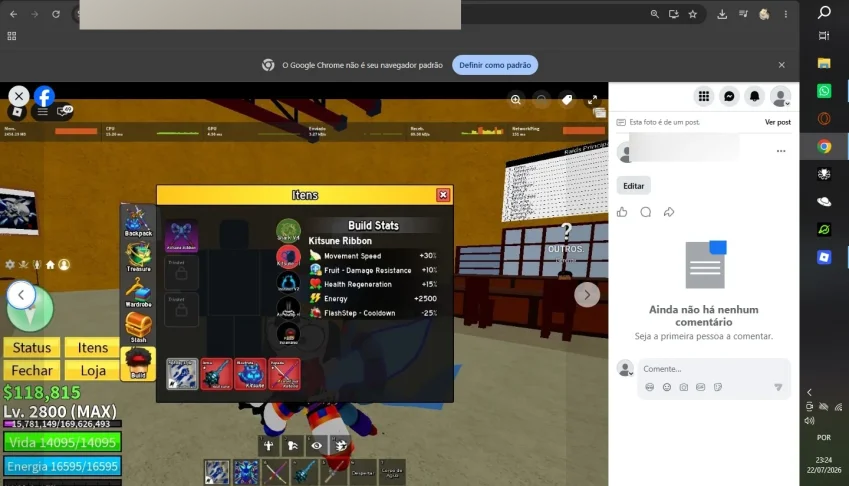
Task: Open post options three-dot menu
Action: pos(781,151)
